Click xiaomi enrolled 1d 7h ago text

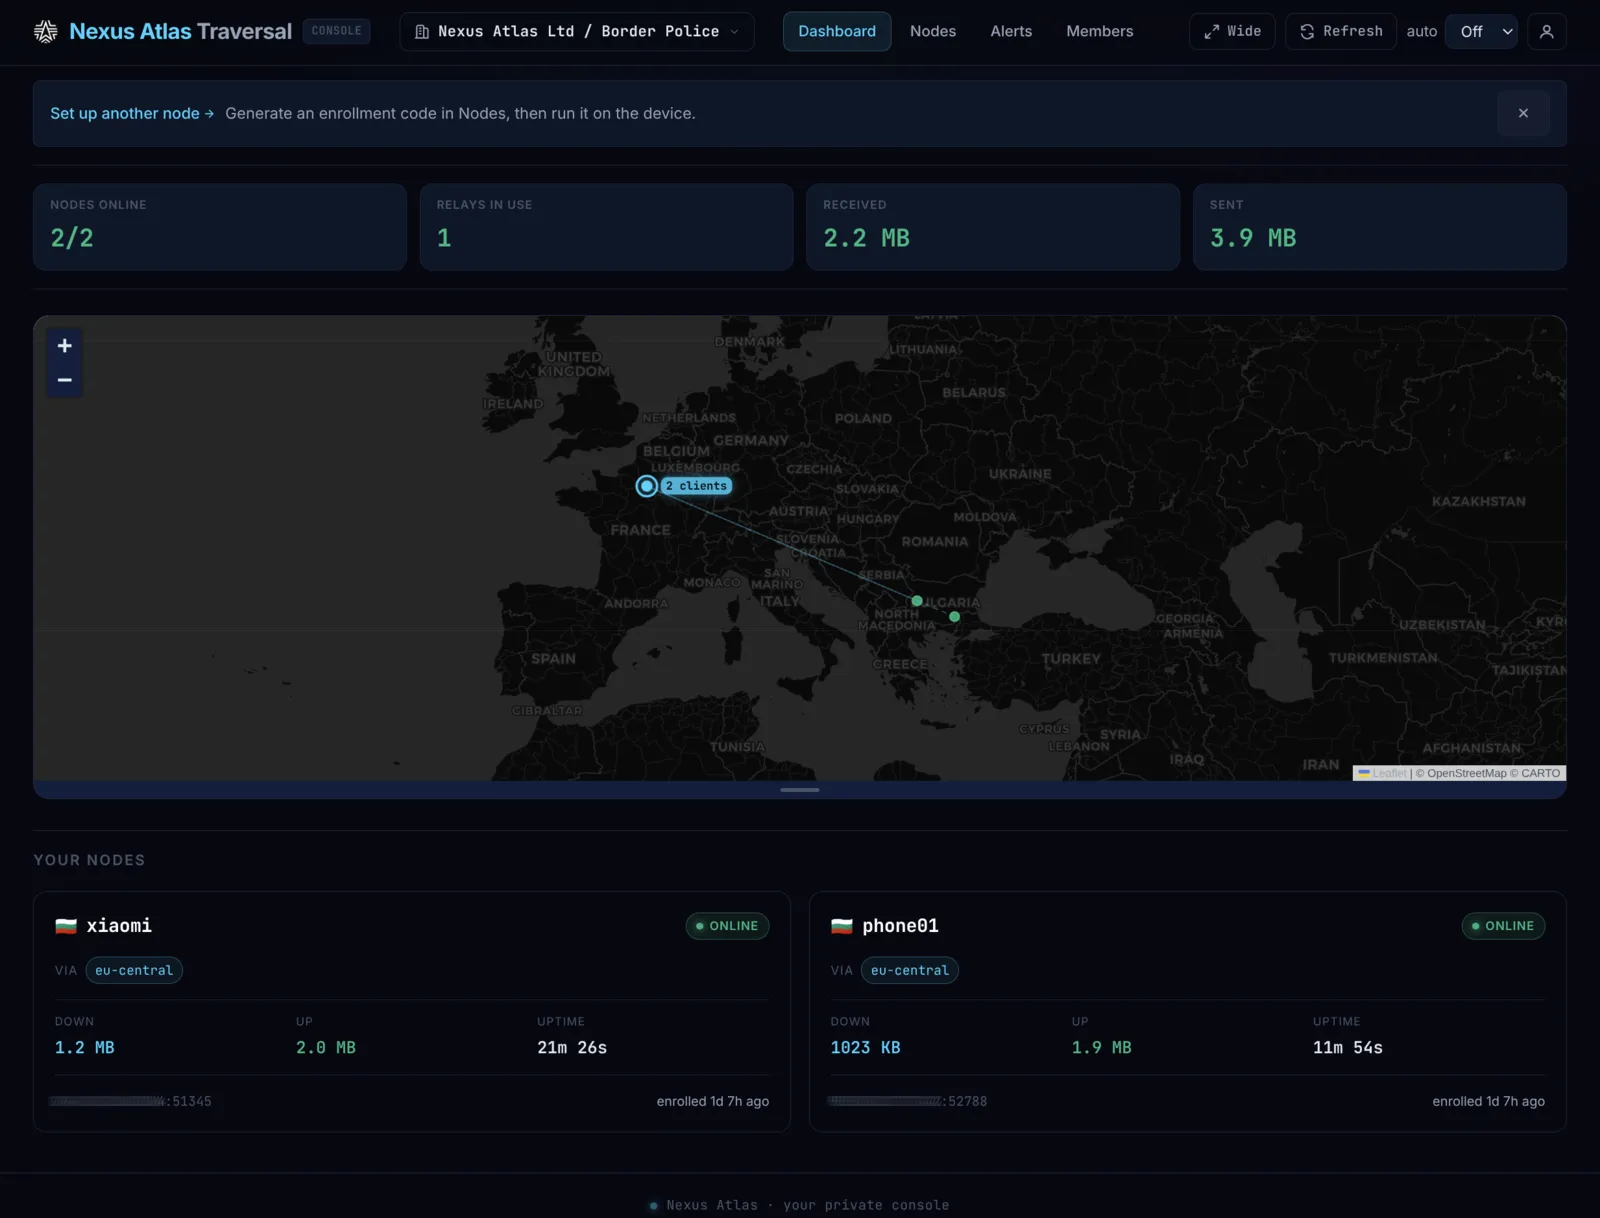click(x=713, y=1102)
